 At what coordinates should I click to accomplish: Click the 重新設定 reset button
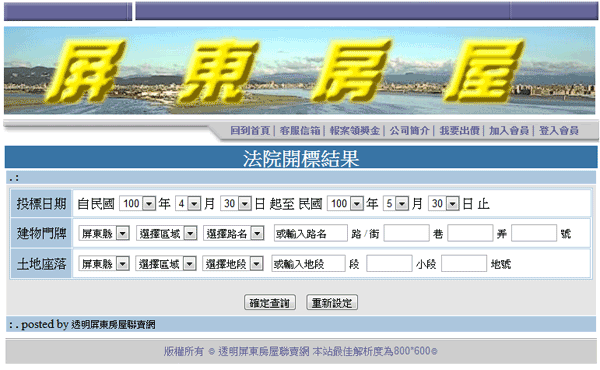click(332, 303)
